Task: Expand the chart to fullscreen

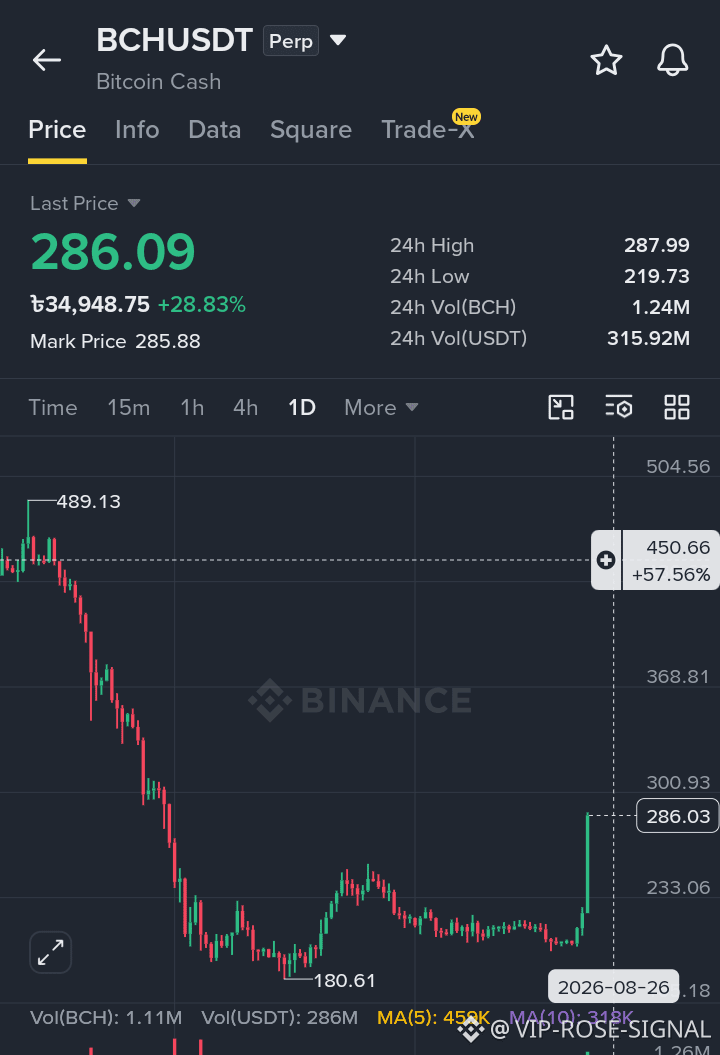Action: tap(50, 952)
